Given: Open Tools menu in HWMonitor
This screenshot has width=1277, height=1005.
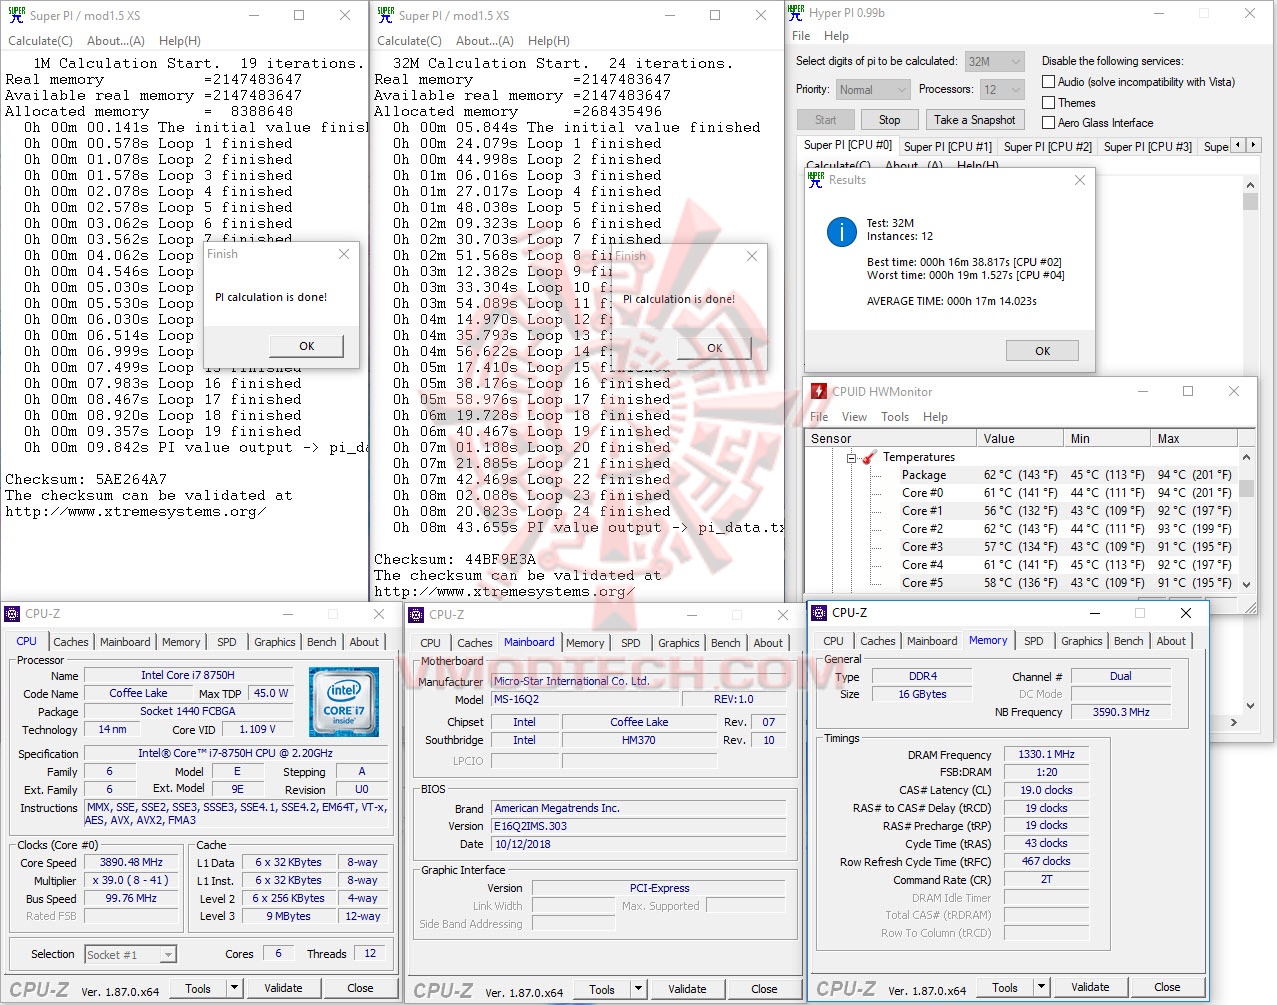Looking at the screenshot, I should 895,417.
